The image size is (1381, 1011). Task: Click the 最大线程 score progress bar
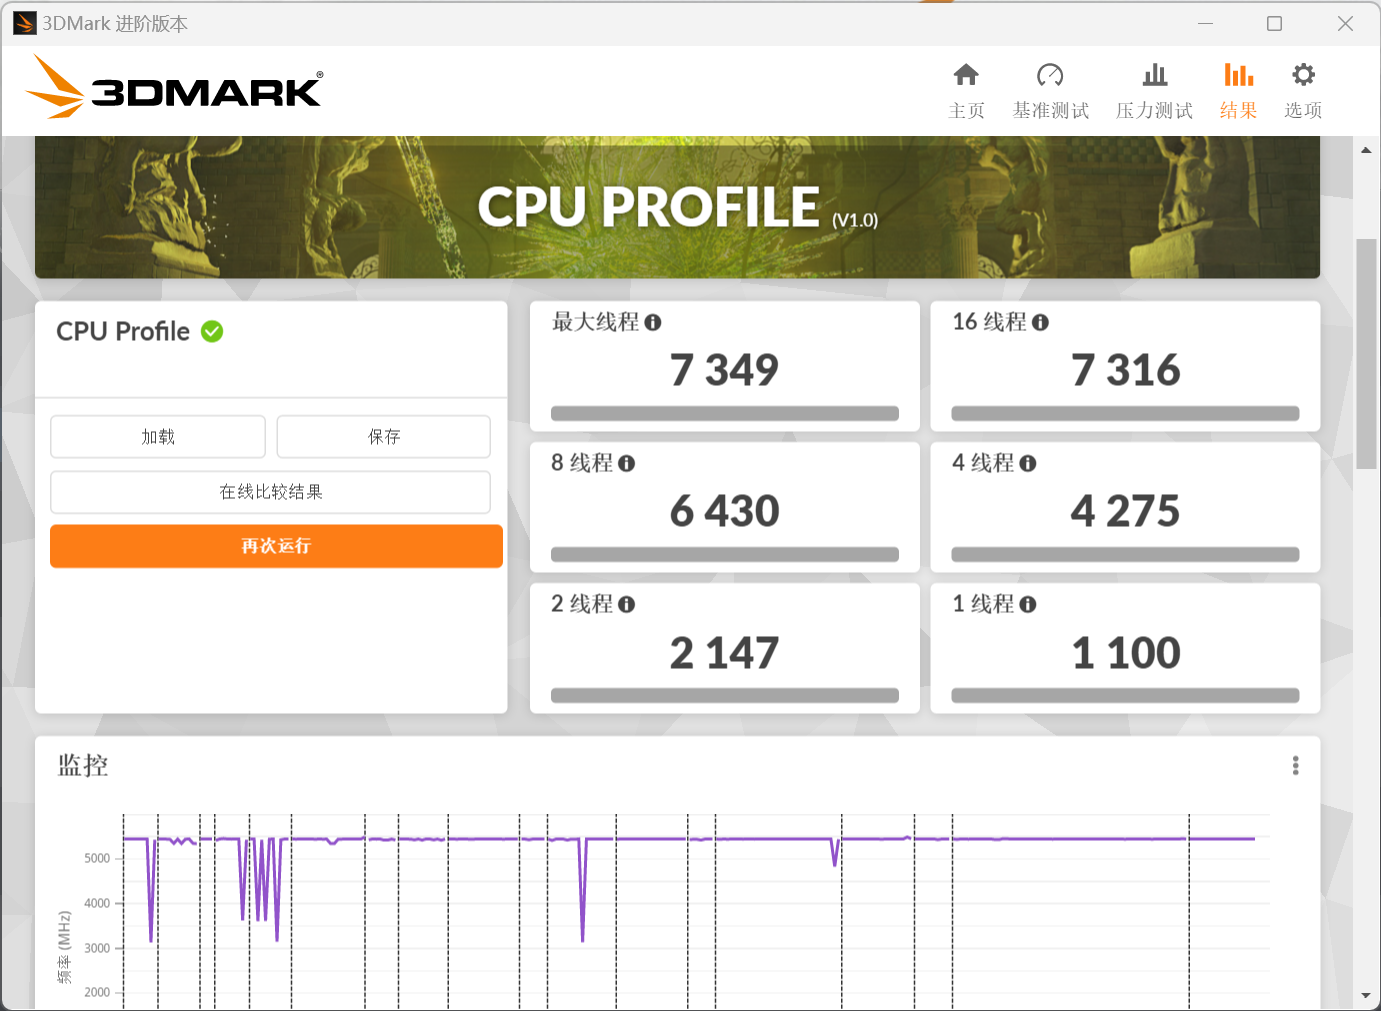725,413
